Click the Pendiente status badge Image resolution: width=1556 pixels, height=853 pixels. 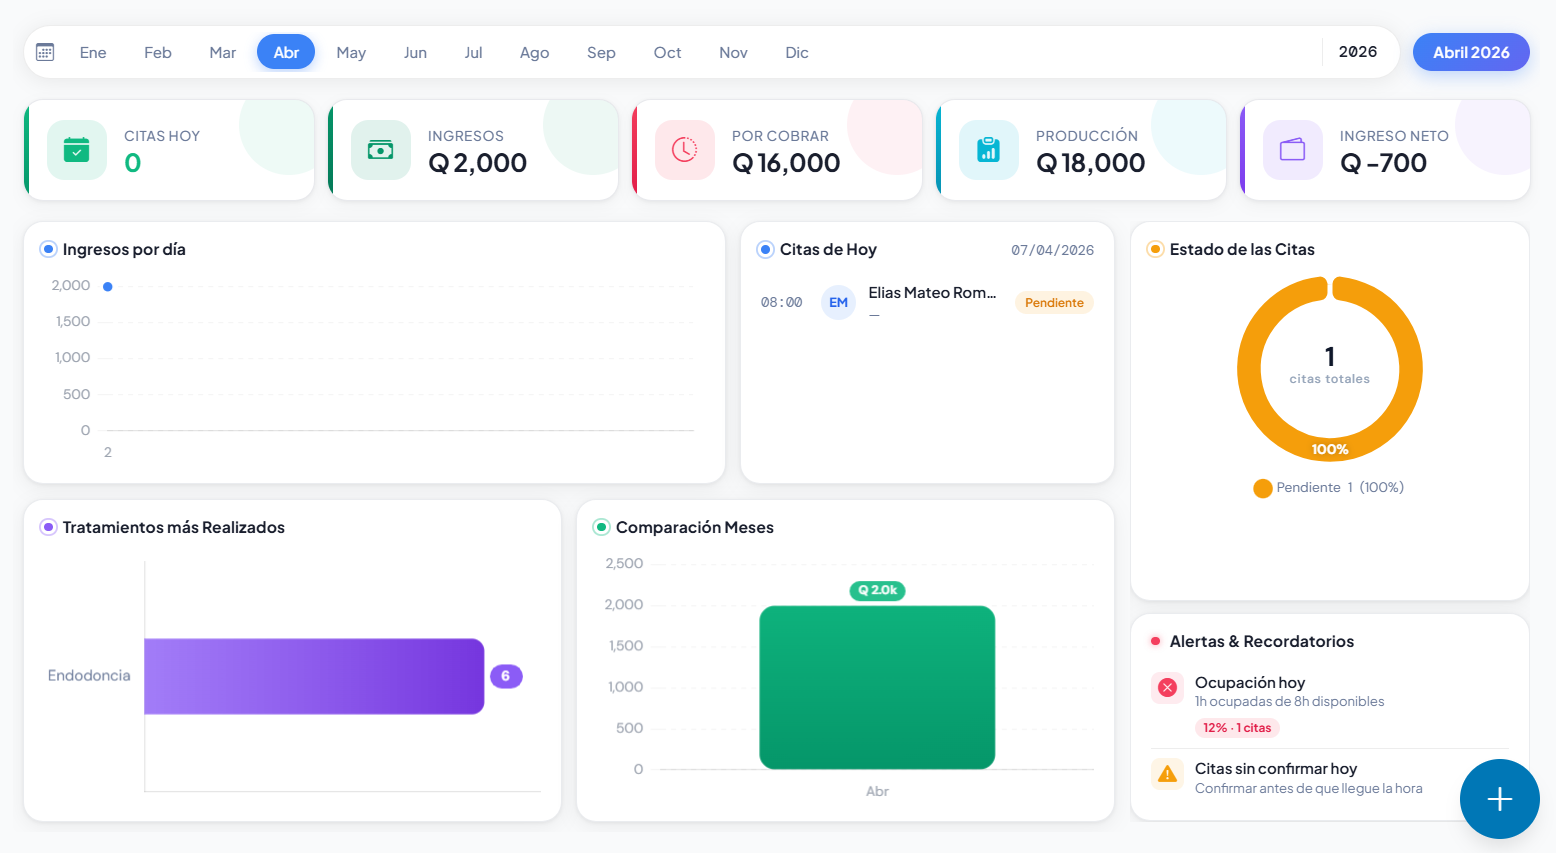pyautogui.click(x=1053, y=302)
